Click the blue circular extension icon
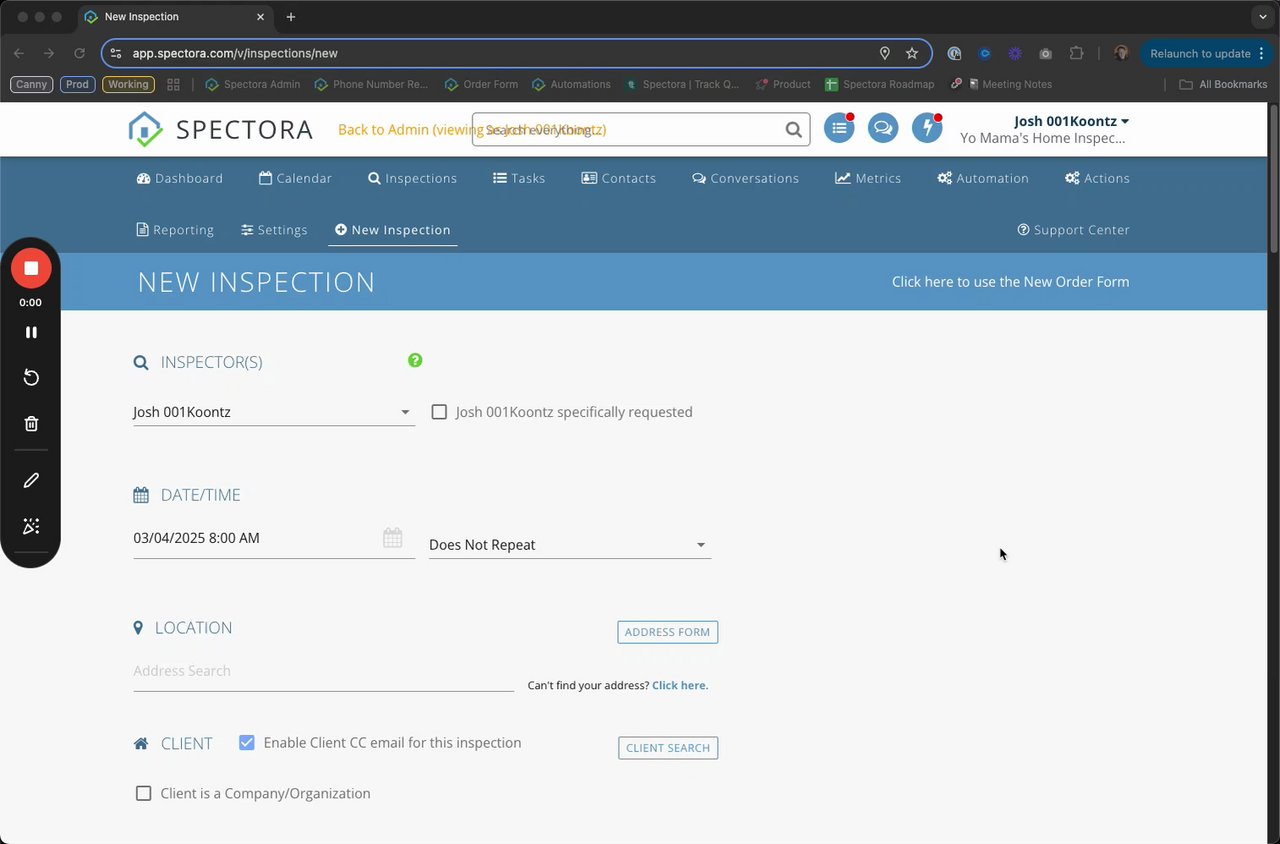1280x844 pixels. pos(985,53)
